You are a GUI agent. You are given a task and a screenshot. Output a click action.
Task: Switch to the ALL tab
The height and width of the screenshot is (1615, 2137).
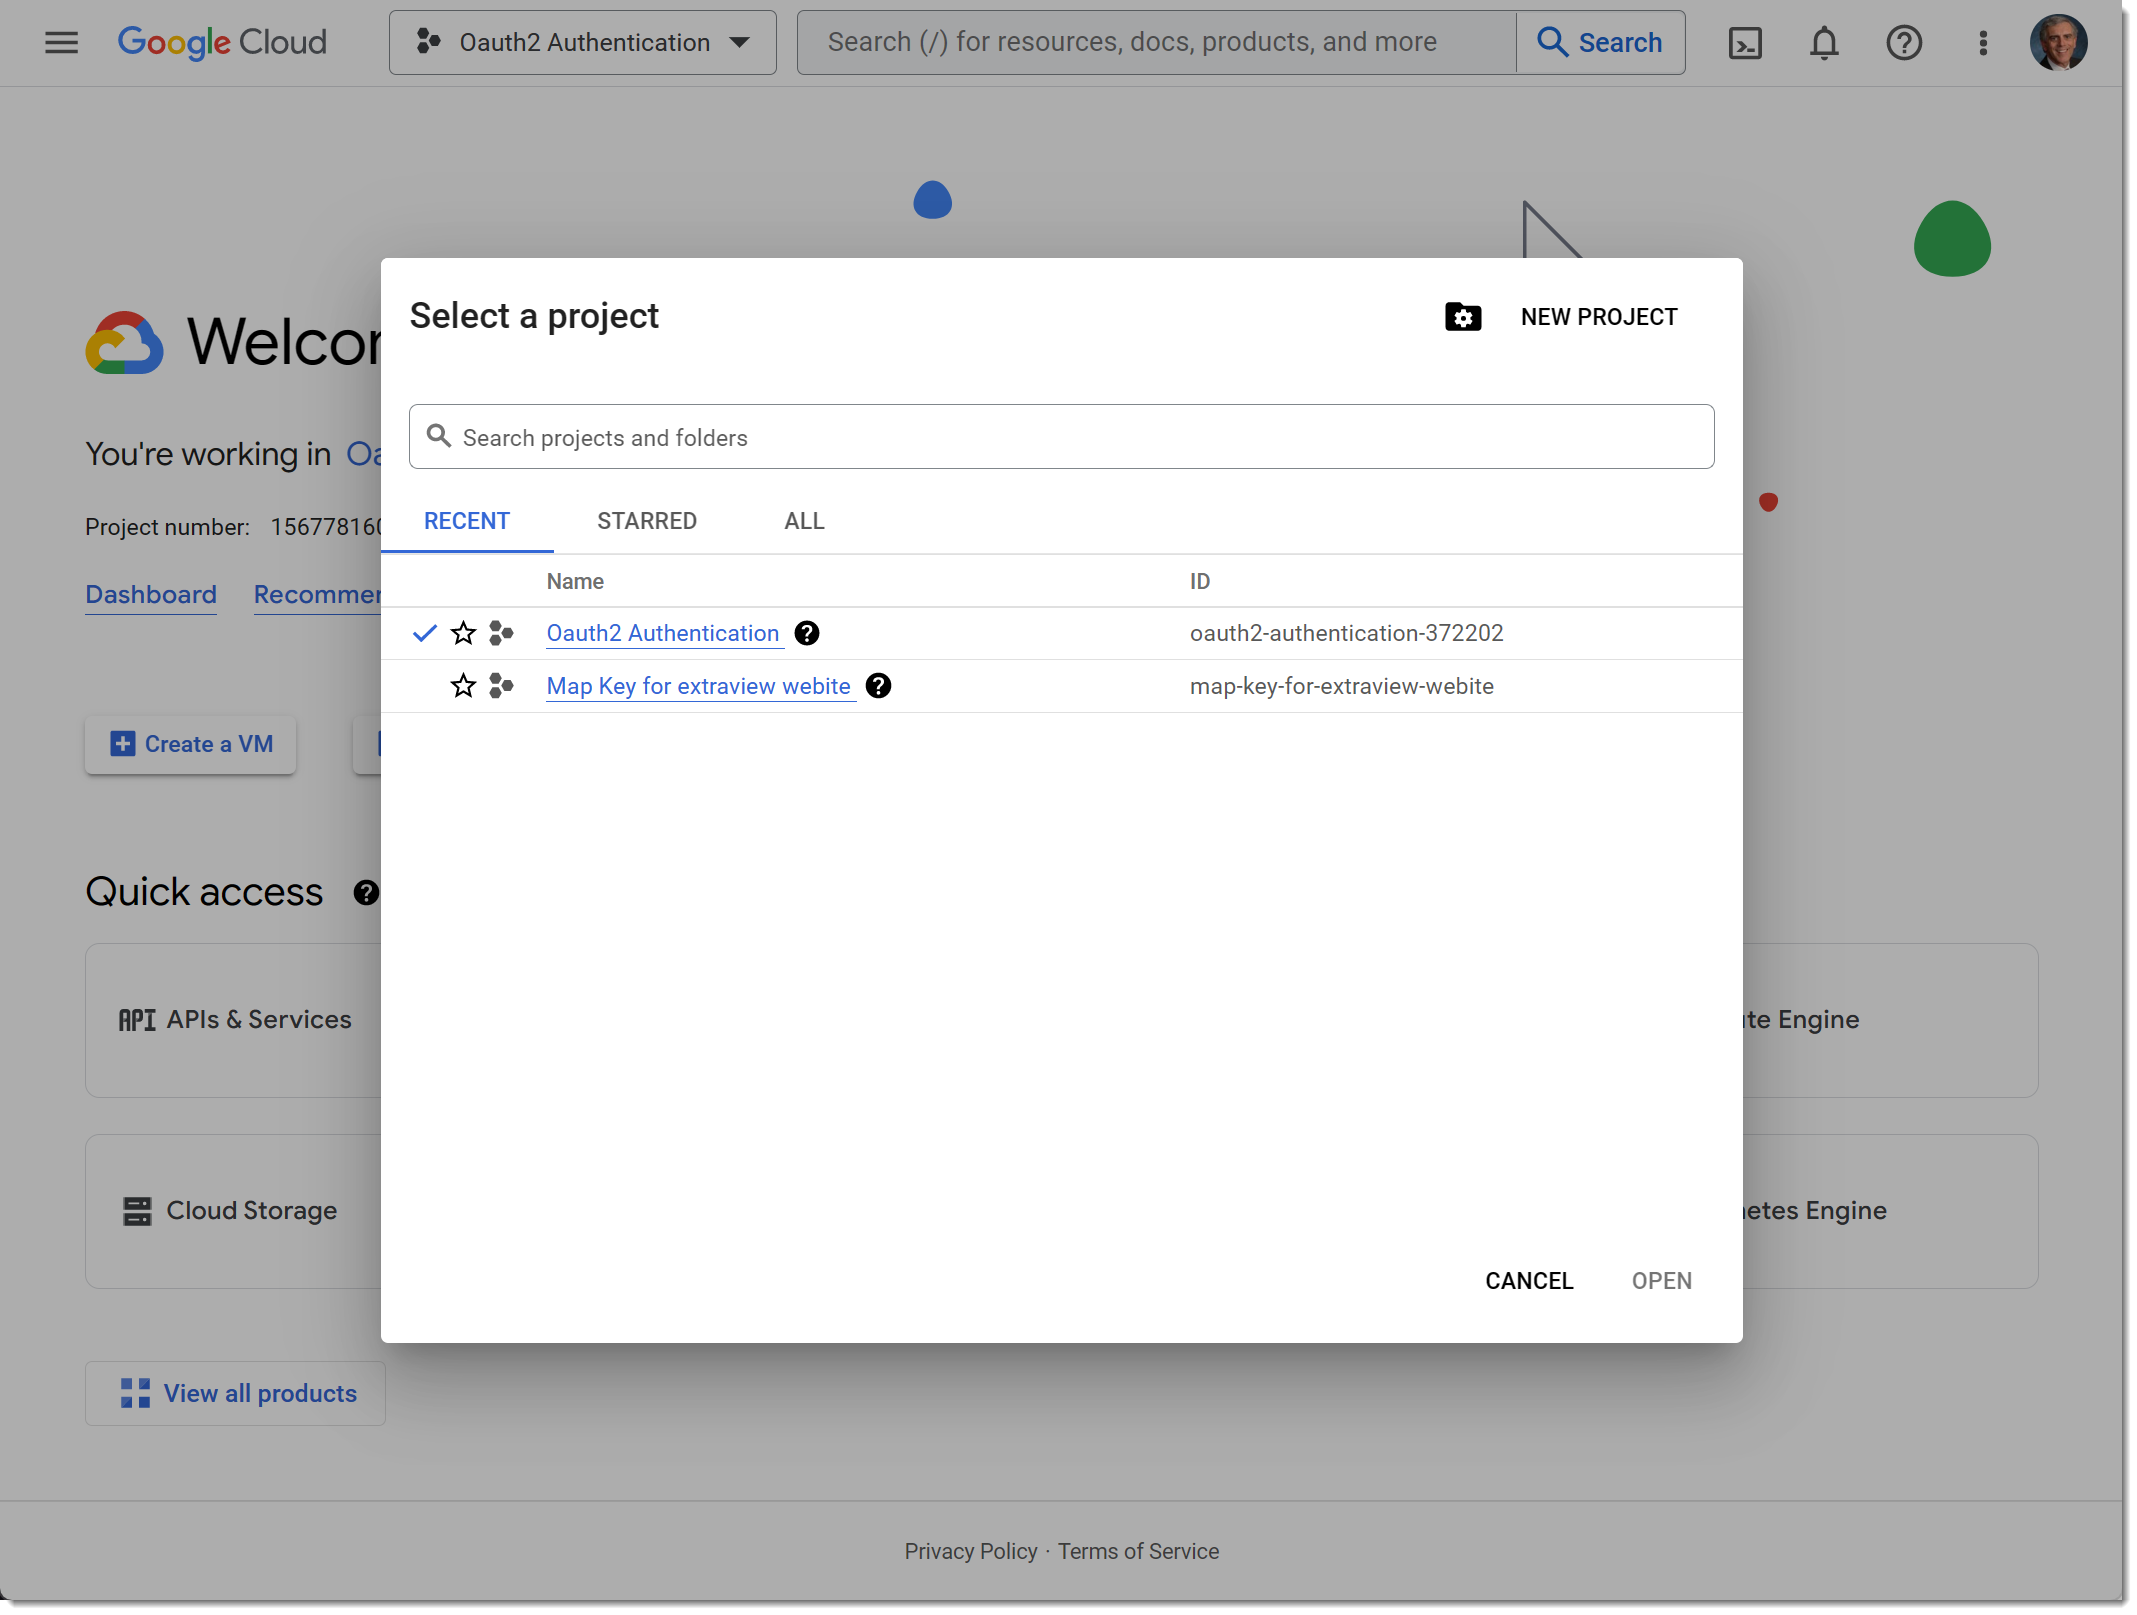click(x=805, y=521)
